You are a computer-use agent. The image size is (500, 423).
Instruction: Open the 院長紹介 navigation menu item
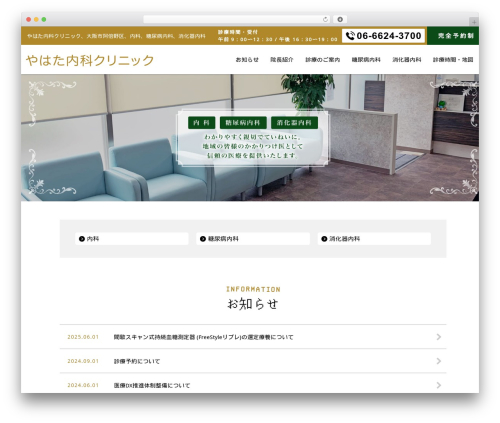pyautogui.click(x=282, y=60)
